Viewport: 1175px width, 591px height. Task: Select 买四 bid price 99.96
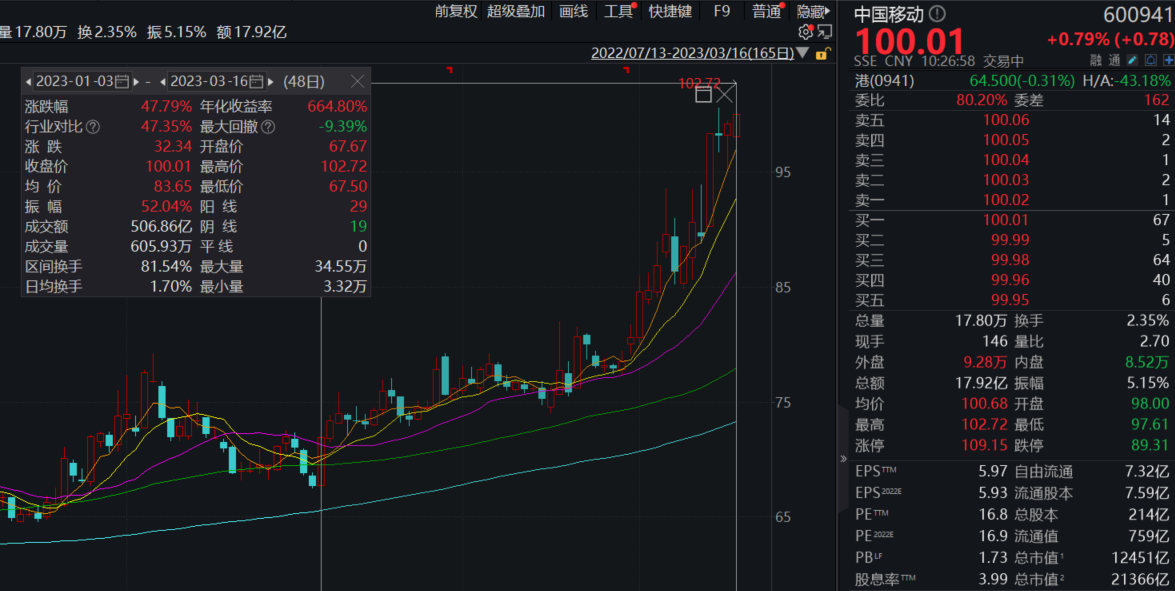click(x=1010, y=280)
